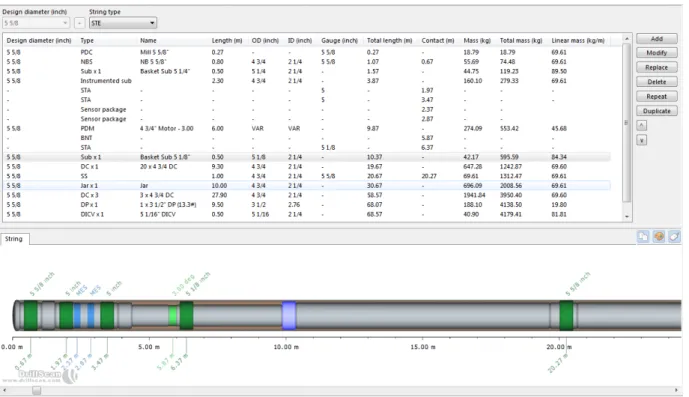Click the eraser icon above string view
689x397 pixels.
[674, 237]
